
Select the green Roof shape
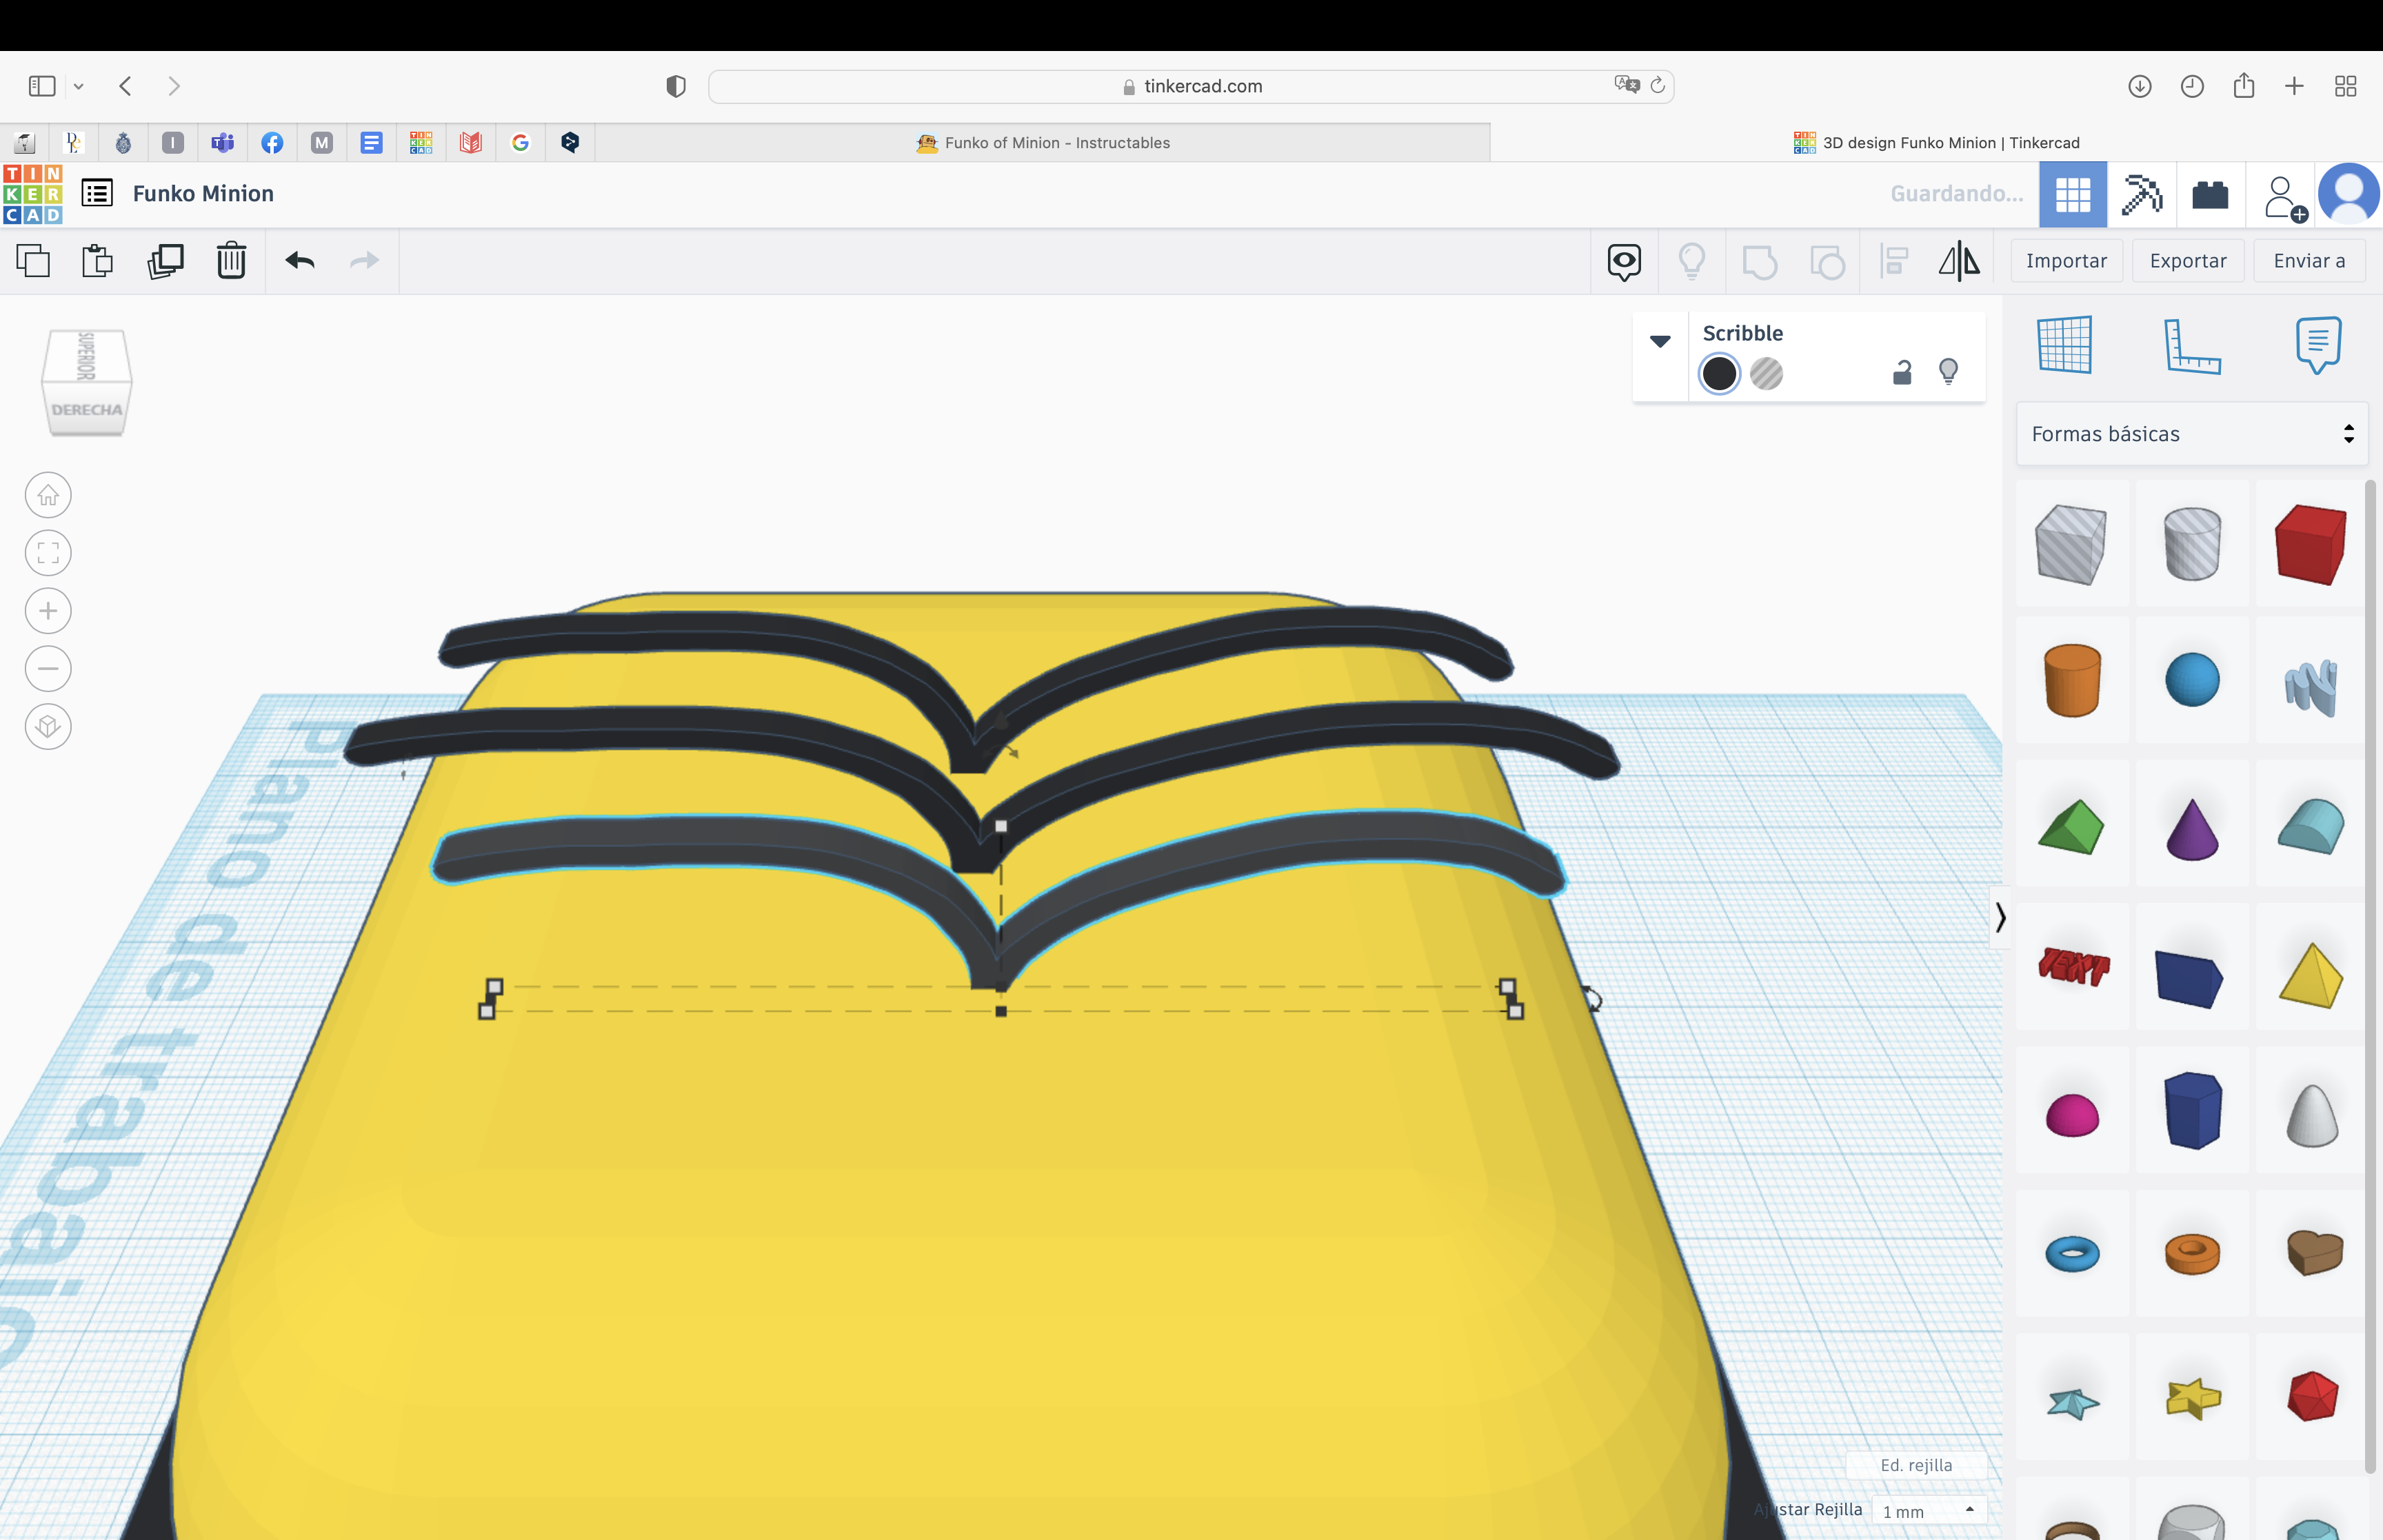coord(2071,827)
